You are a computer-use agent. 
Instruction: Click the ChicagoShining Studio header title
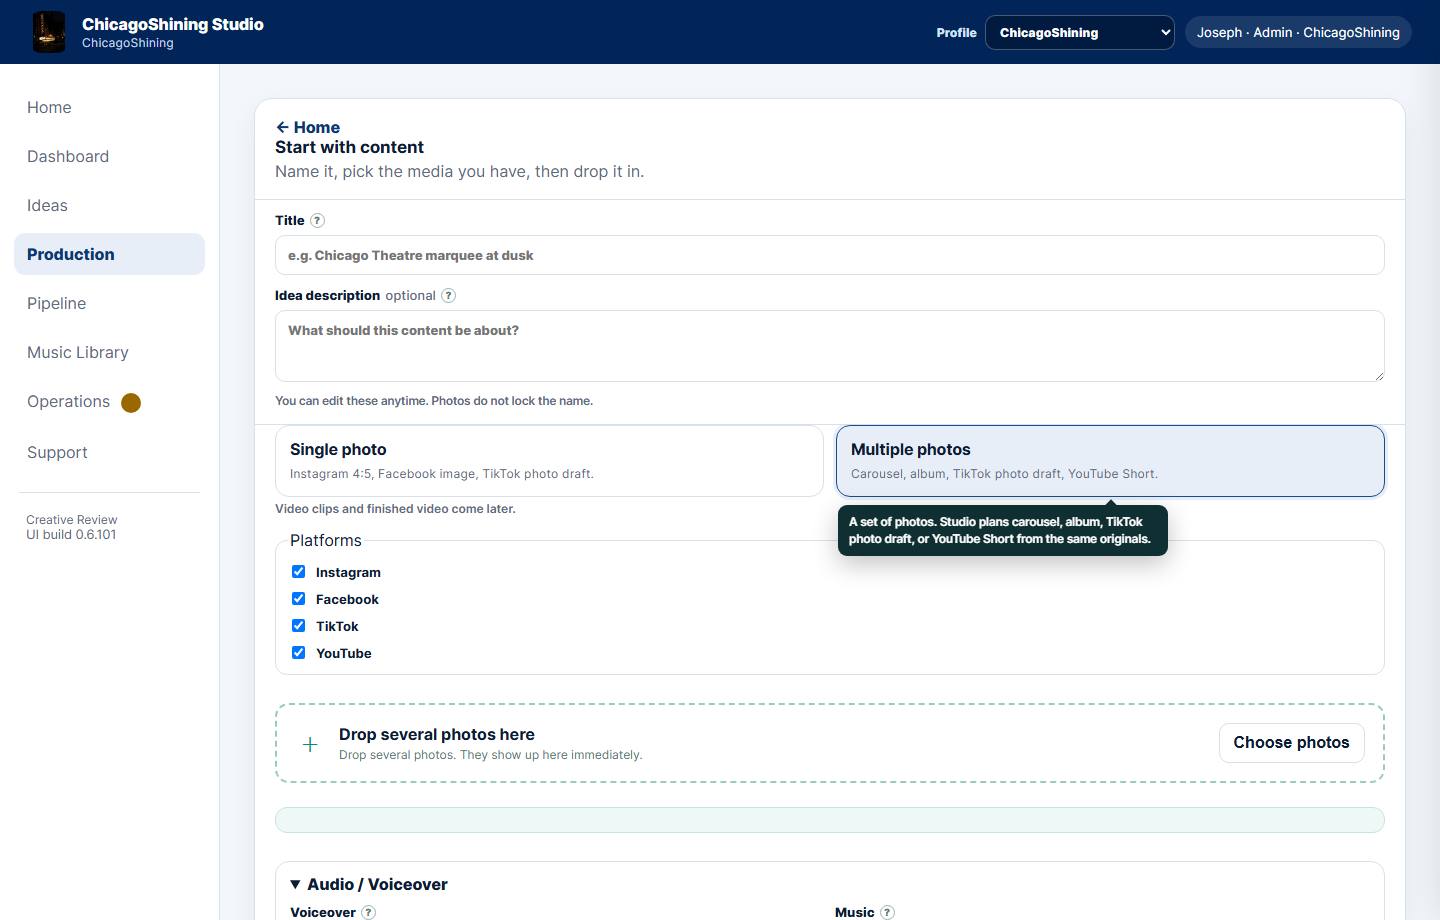173,24
